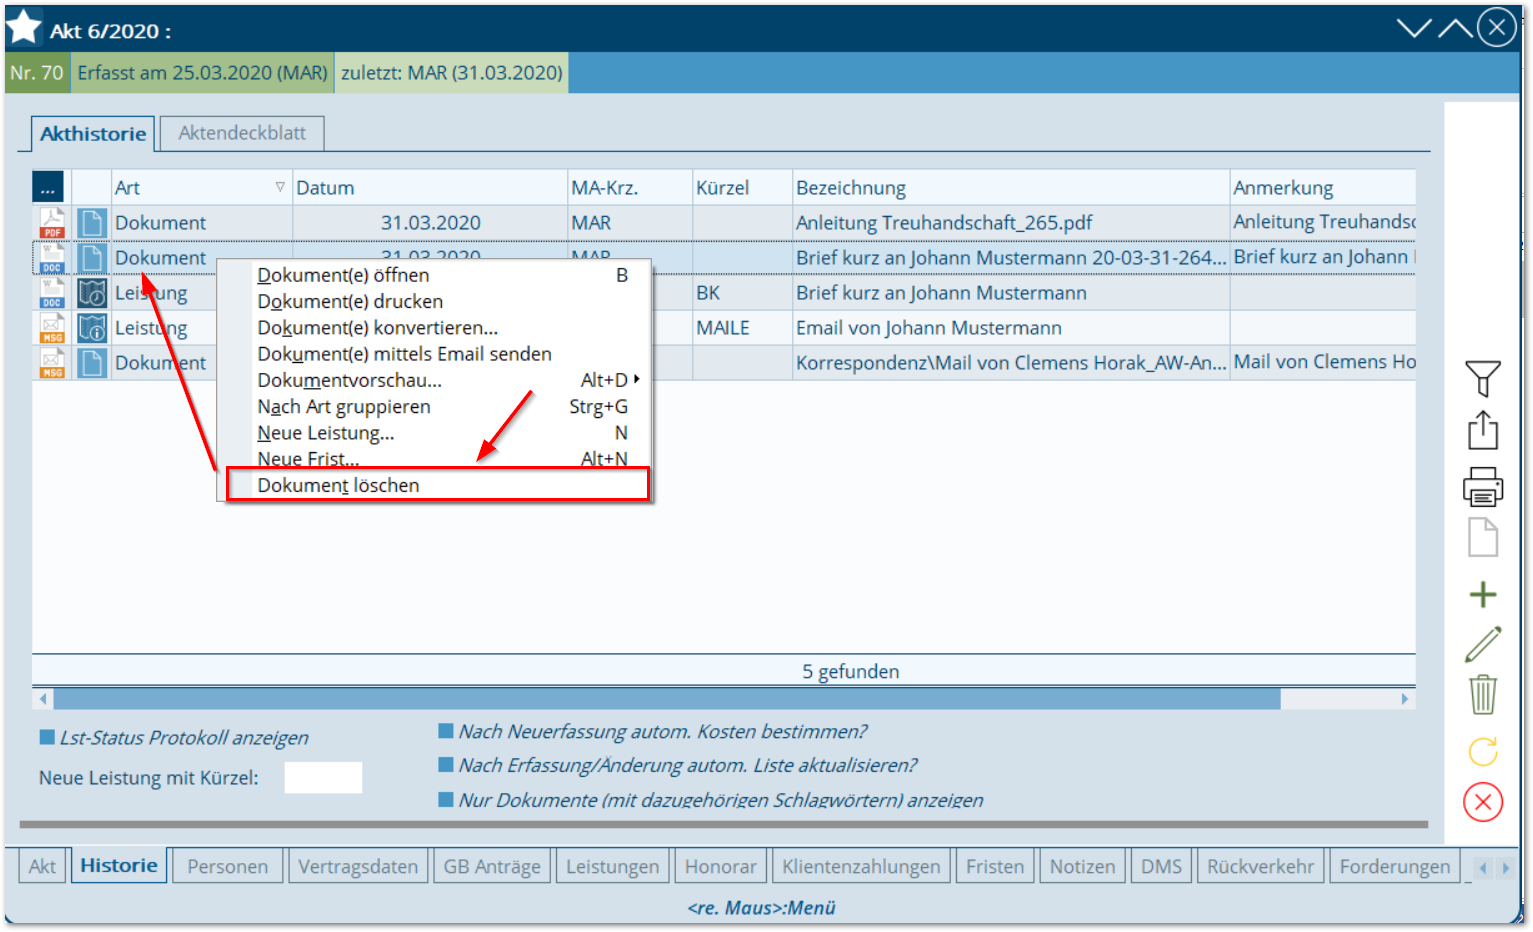Image resolution: width=1533 pixels, height=932 pixels.
Task: Choose Neue Leistung... menu entry
Action: tap(436, 433)
